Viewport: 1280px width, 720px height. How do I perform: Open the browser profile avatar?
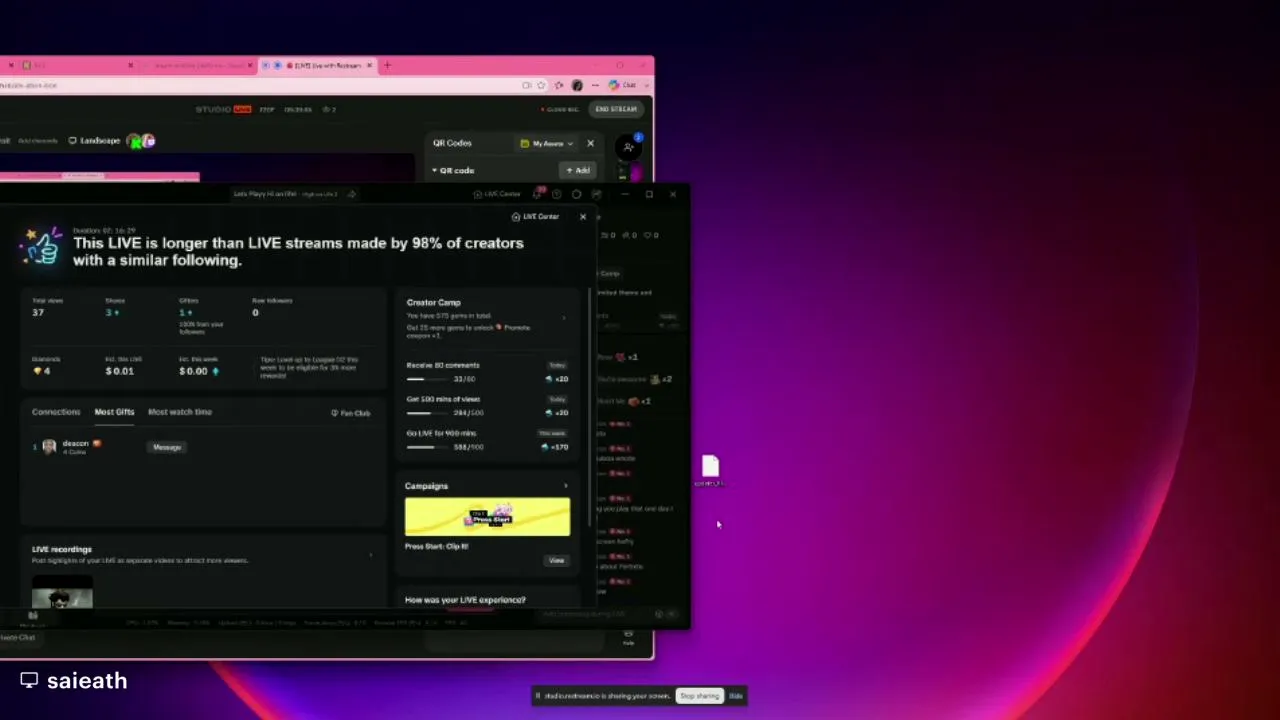pyautogui.click(x=576, y=85)
